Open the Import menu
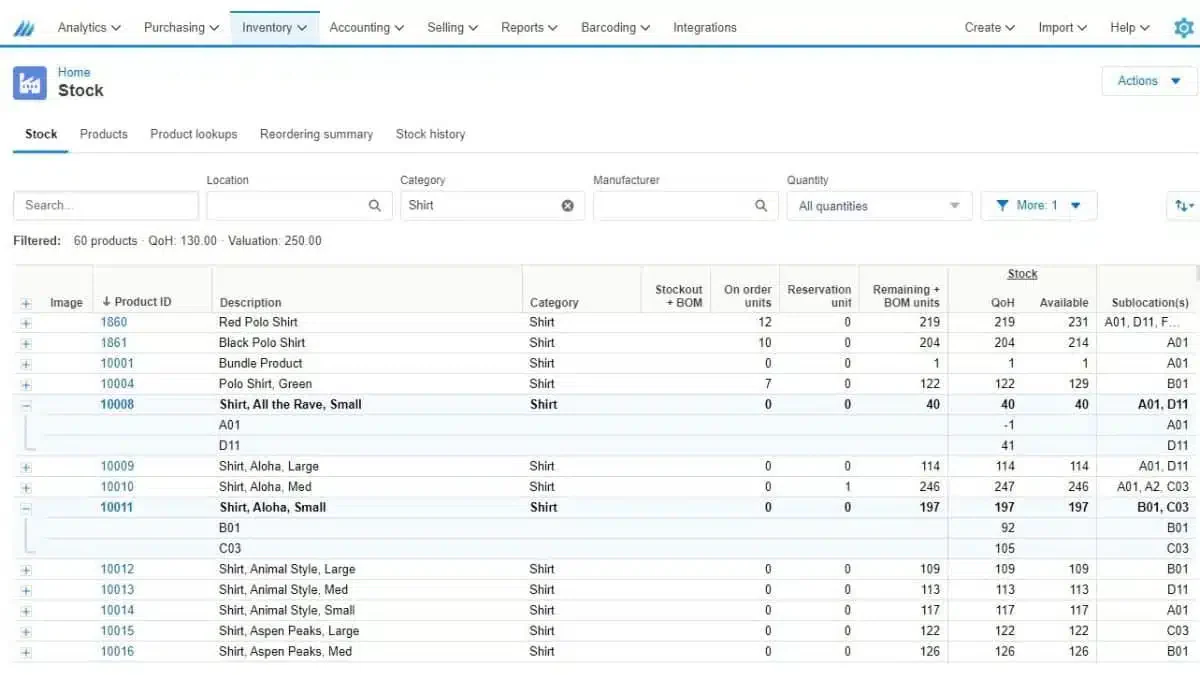Viewport: 1200px width, 675px height. pos(1062,28)
